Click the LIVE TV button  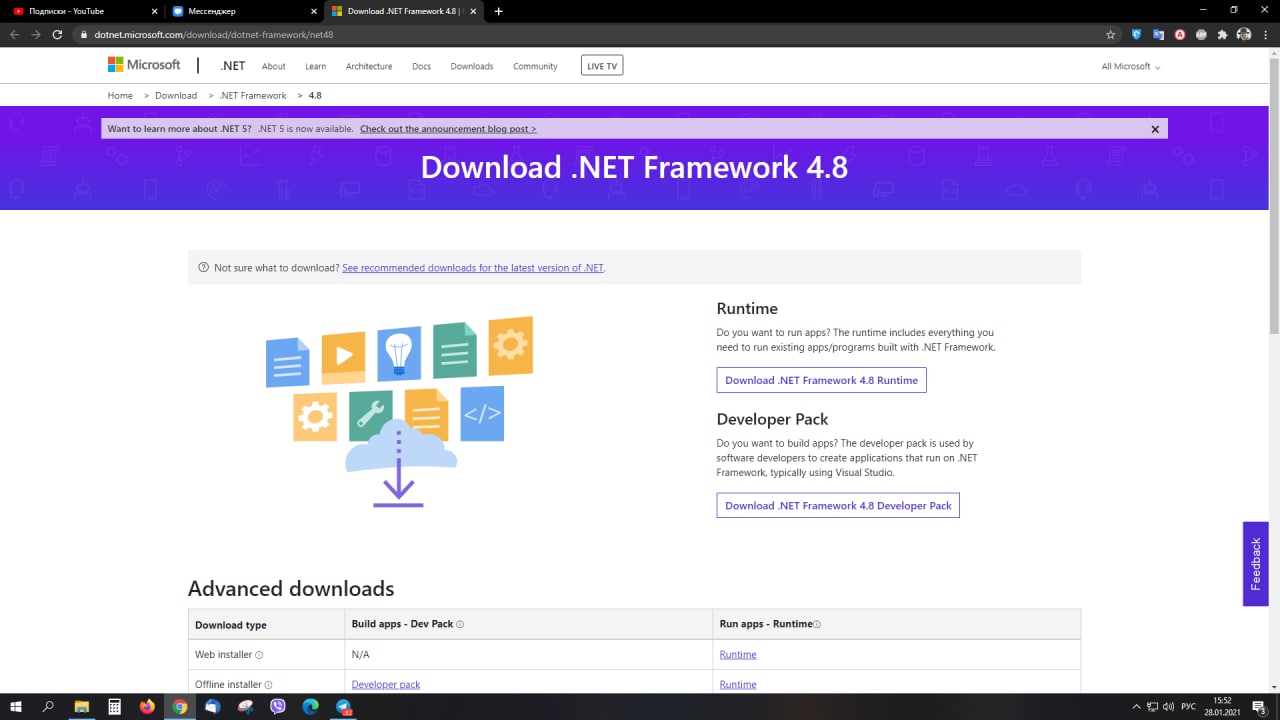pyautogui.click(x=602, y=66)
